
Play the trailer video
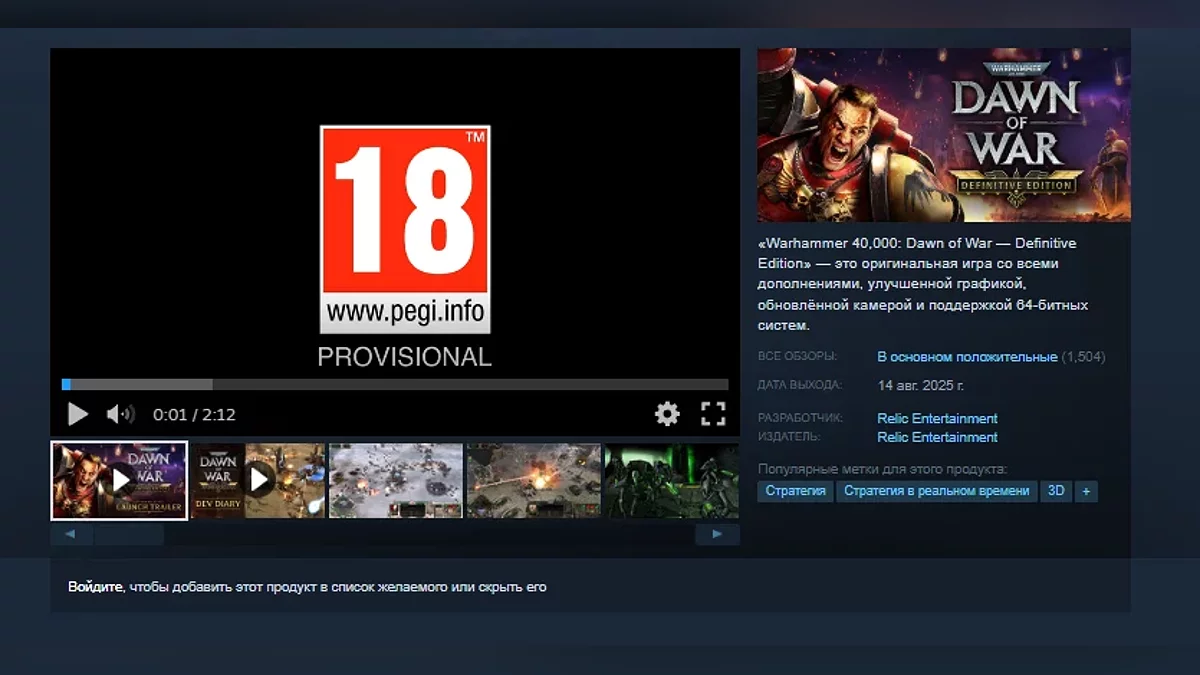tap(77, 414)
